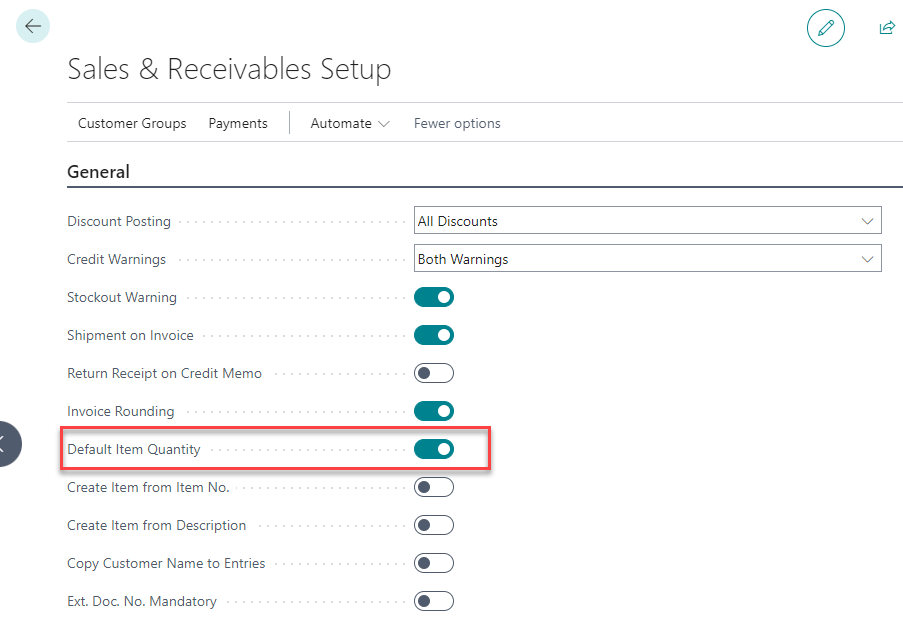
Task: Open the Discount Posting dropdown
Action: (x=647, y=221)
